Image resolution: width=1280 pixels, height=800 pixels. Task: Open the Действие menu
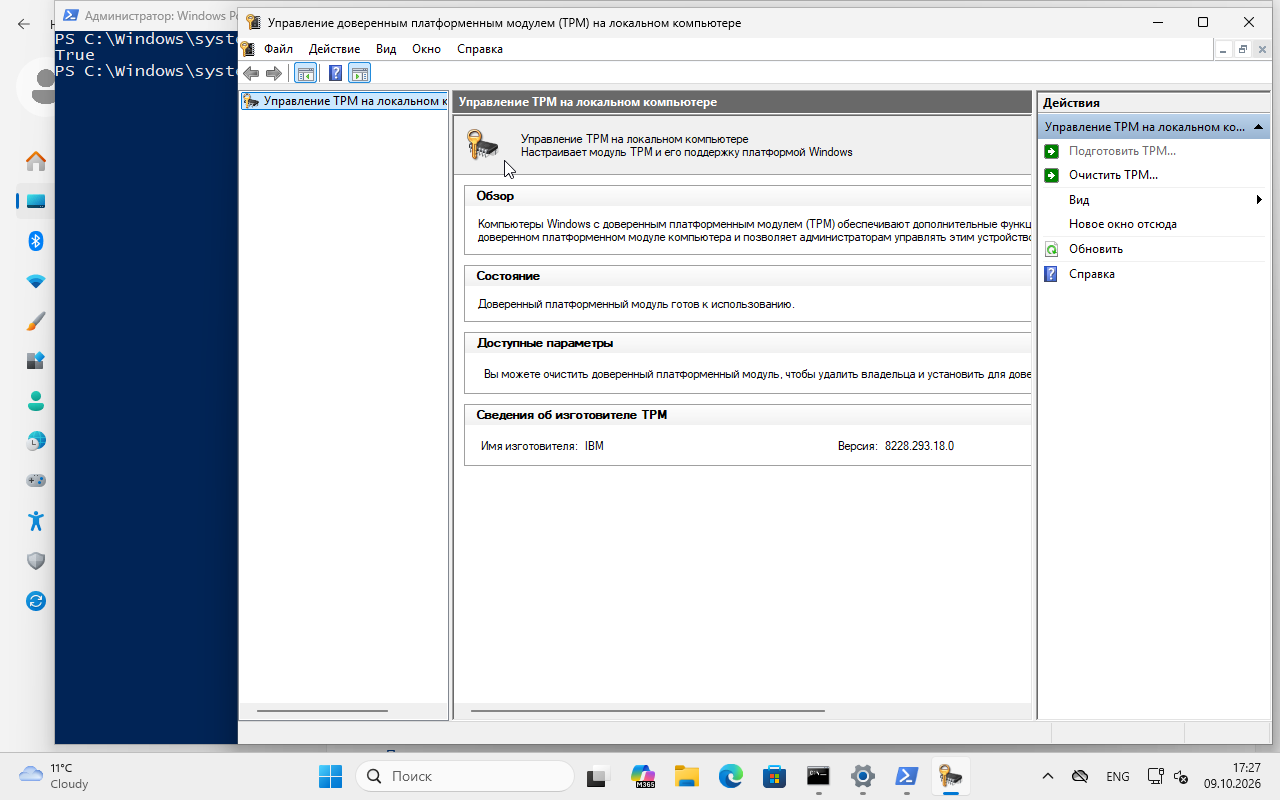(x=334, y=49)
